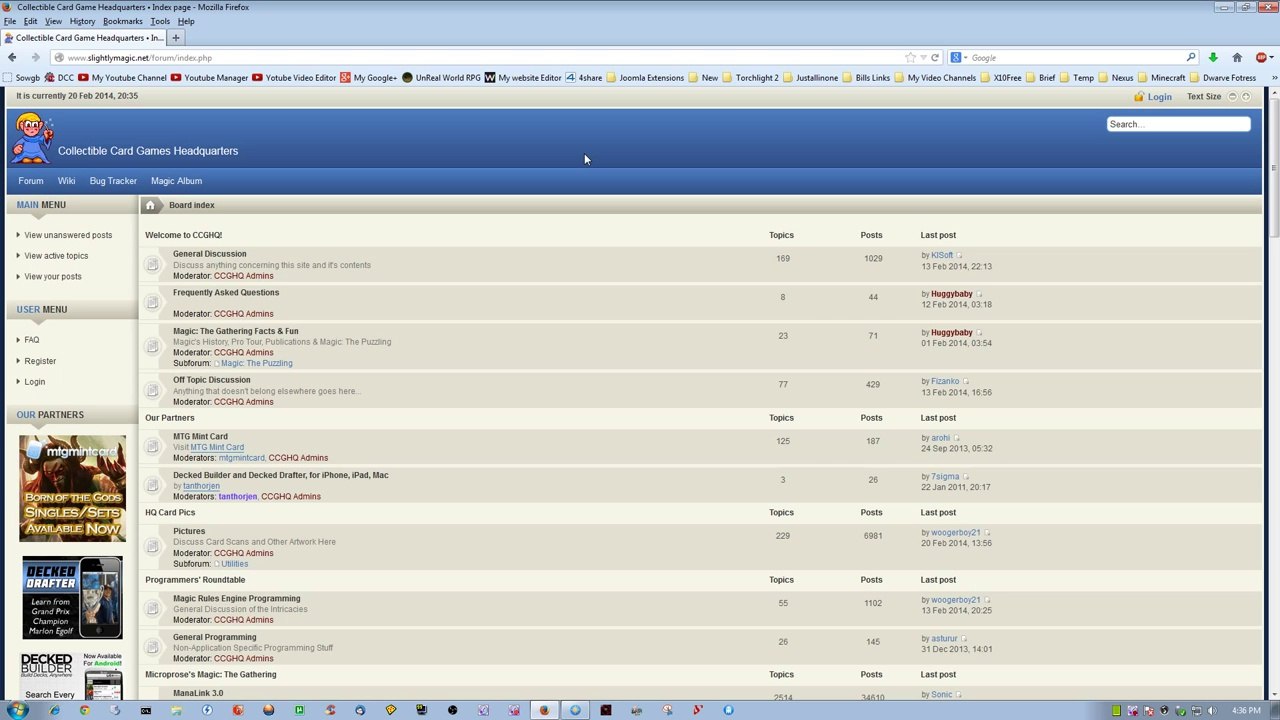
Task: Bookmark this page with the star icon
Action: [910, 58]
